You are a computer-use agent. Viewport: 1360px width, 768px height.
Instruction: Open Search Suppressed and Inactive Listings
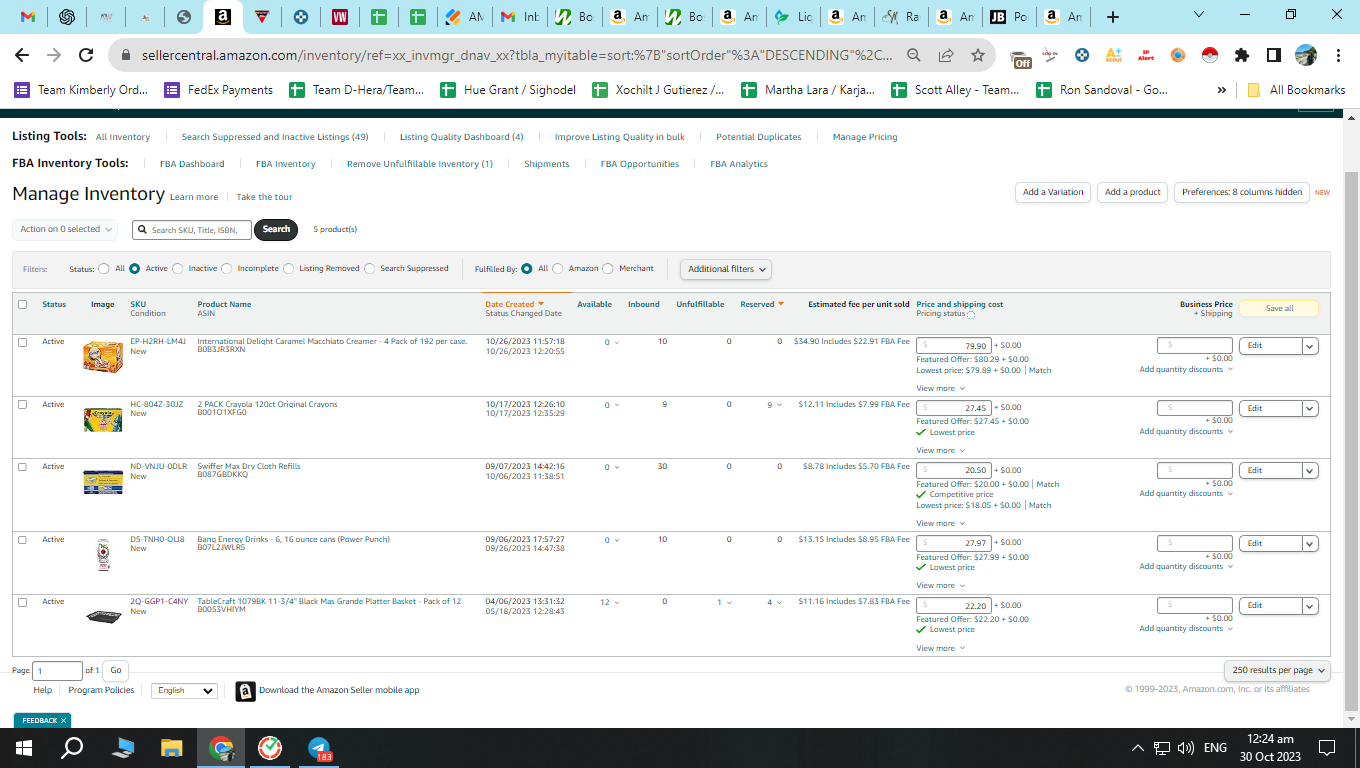coord(275,137)
